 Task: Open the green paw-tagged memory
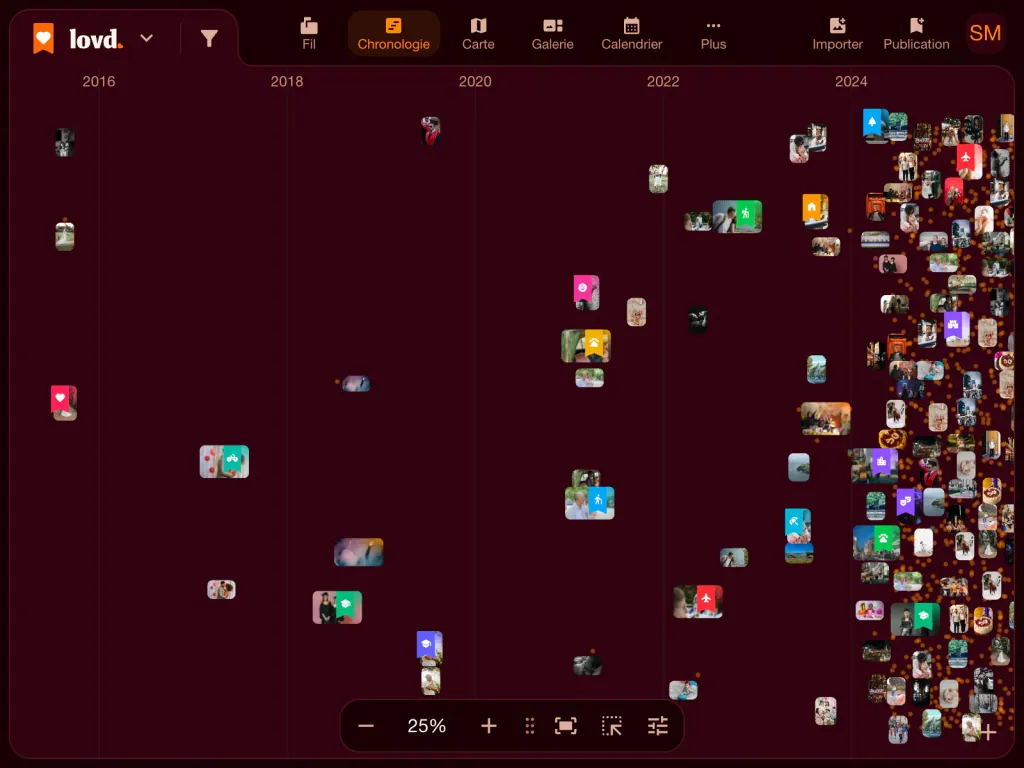click(x=876, y=542)
